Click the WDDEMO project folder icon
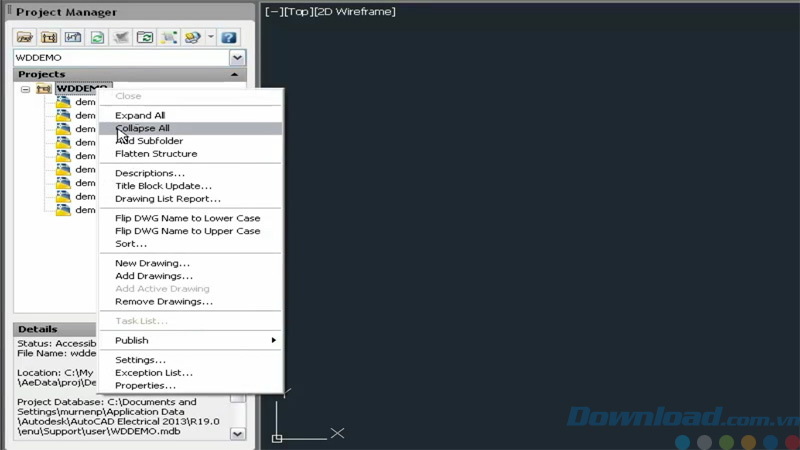 pyautogui.click(x=44, y=89)
